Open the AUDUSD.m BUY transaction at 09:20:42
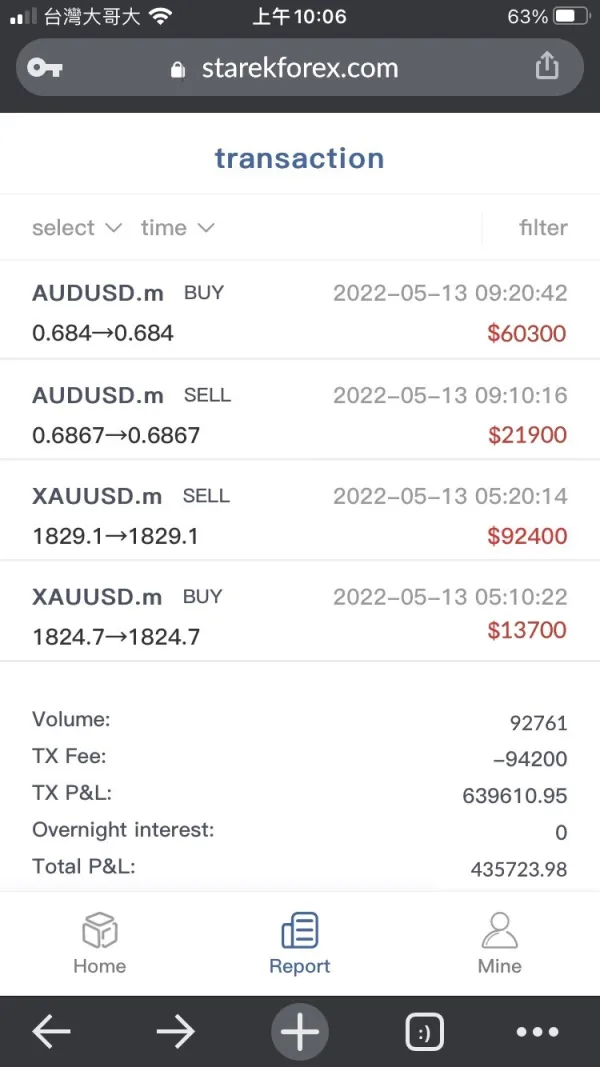Image resolution: width=600 pixels, height=1067 pixels. pos(300,312)
